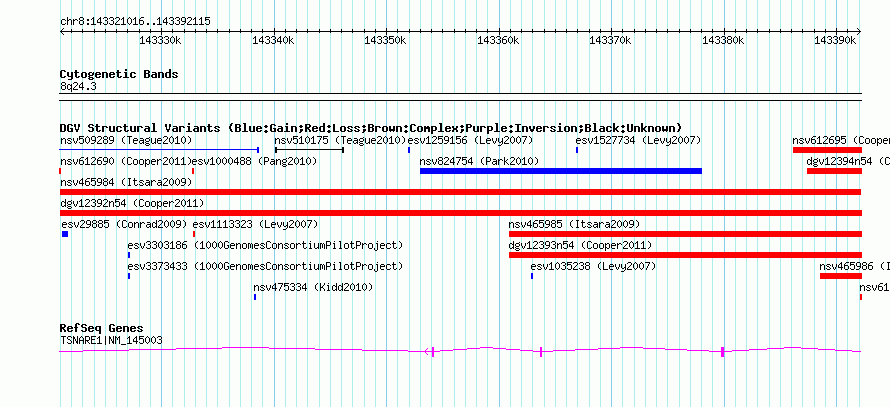Open the nsv465985 (Itsara2009) label
Viewport: 890px width, 407px height.
pyautogui.click(x=574, y=224)
